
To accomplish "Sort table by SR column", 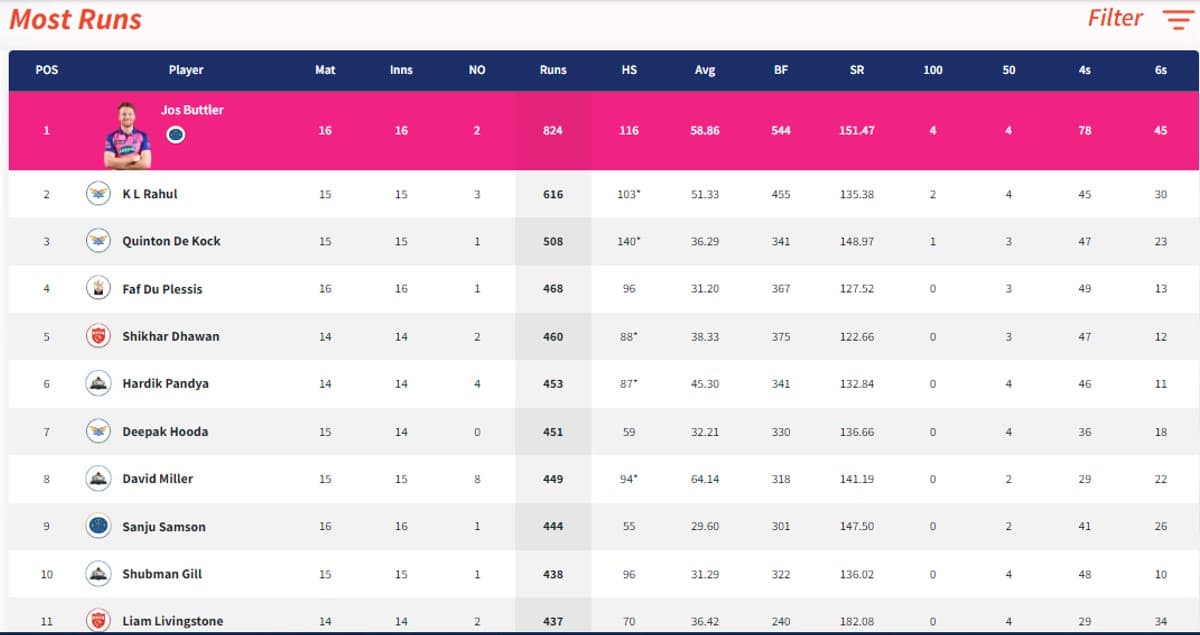I will (x=857, y=70).
